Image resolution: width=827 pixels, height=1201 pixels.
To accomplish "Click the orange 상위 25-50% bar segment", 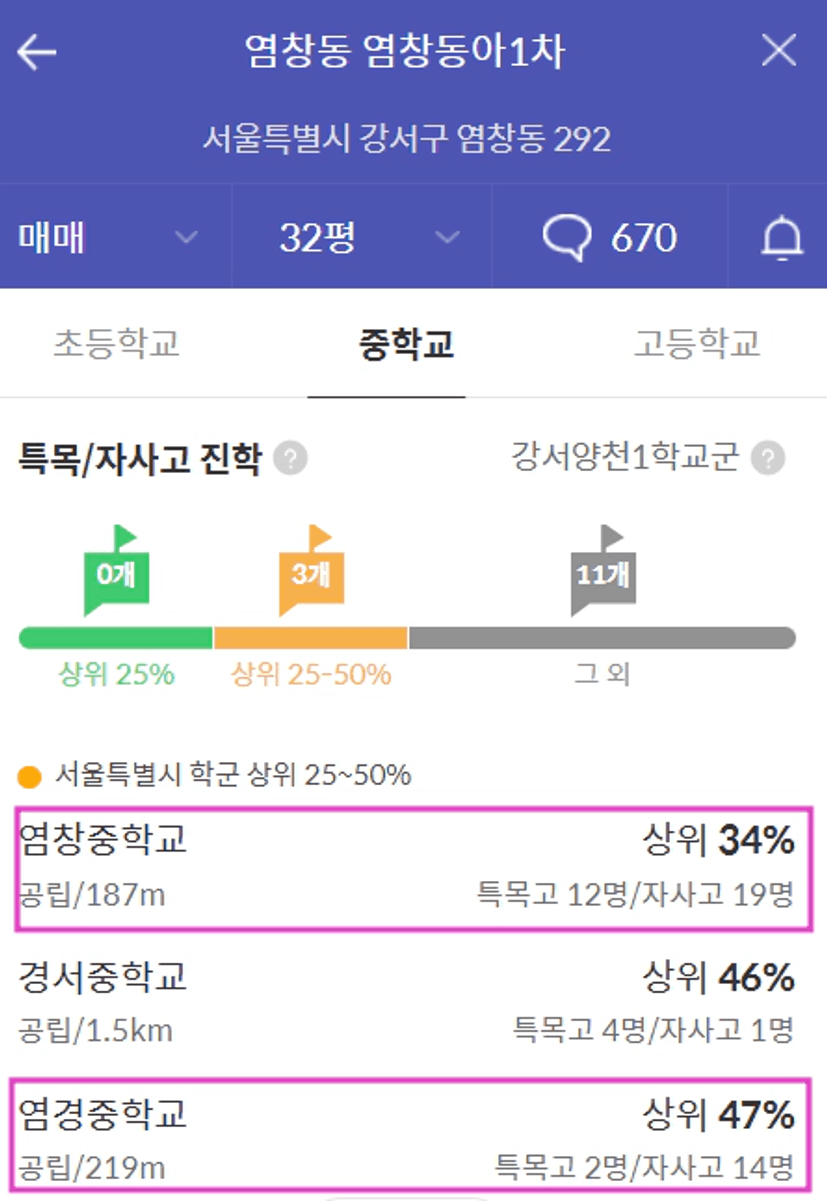I will 311,638.
